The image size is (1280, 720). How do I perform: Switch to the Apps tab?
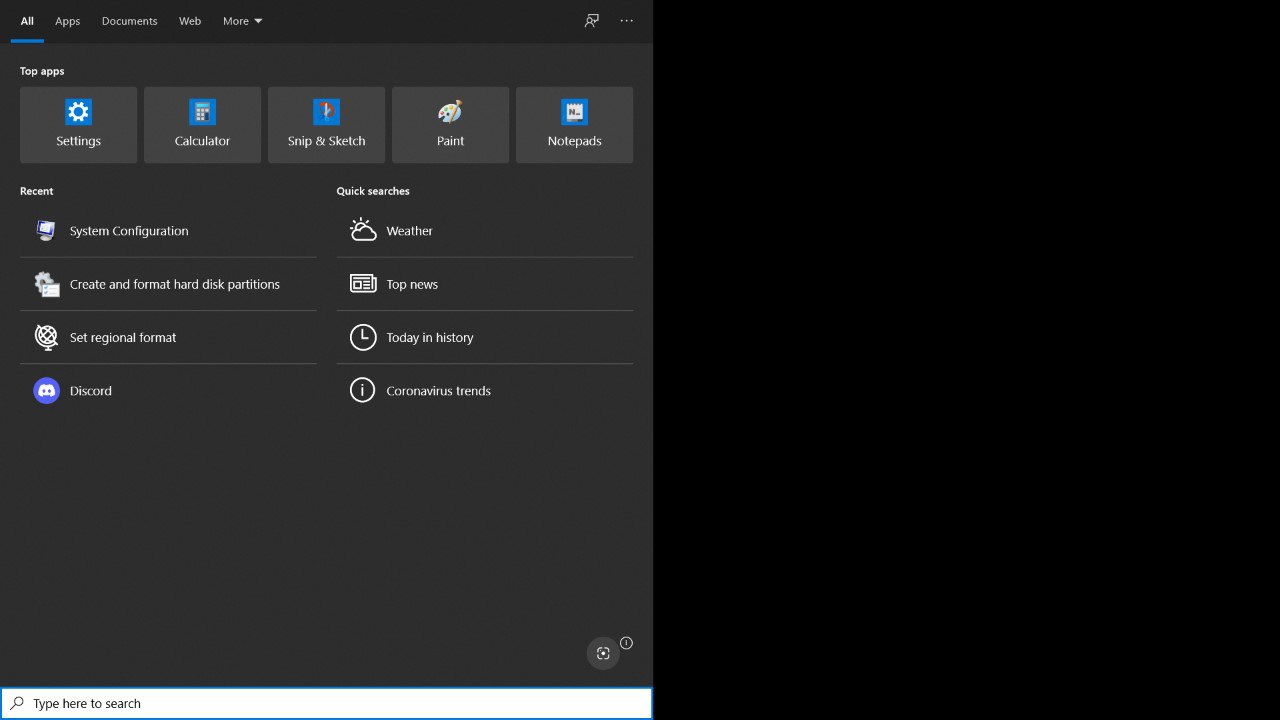point(67,21)
